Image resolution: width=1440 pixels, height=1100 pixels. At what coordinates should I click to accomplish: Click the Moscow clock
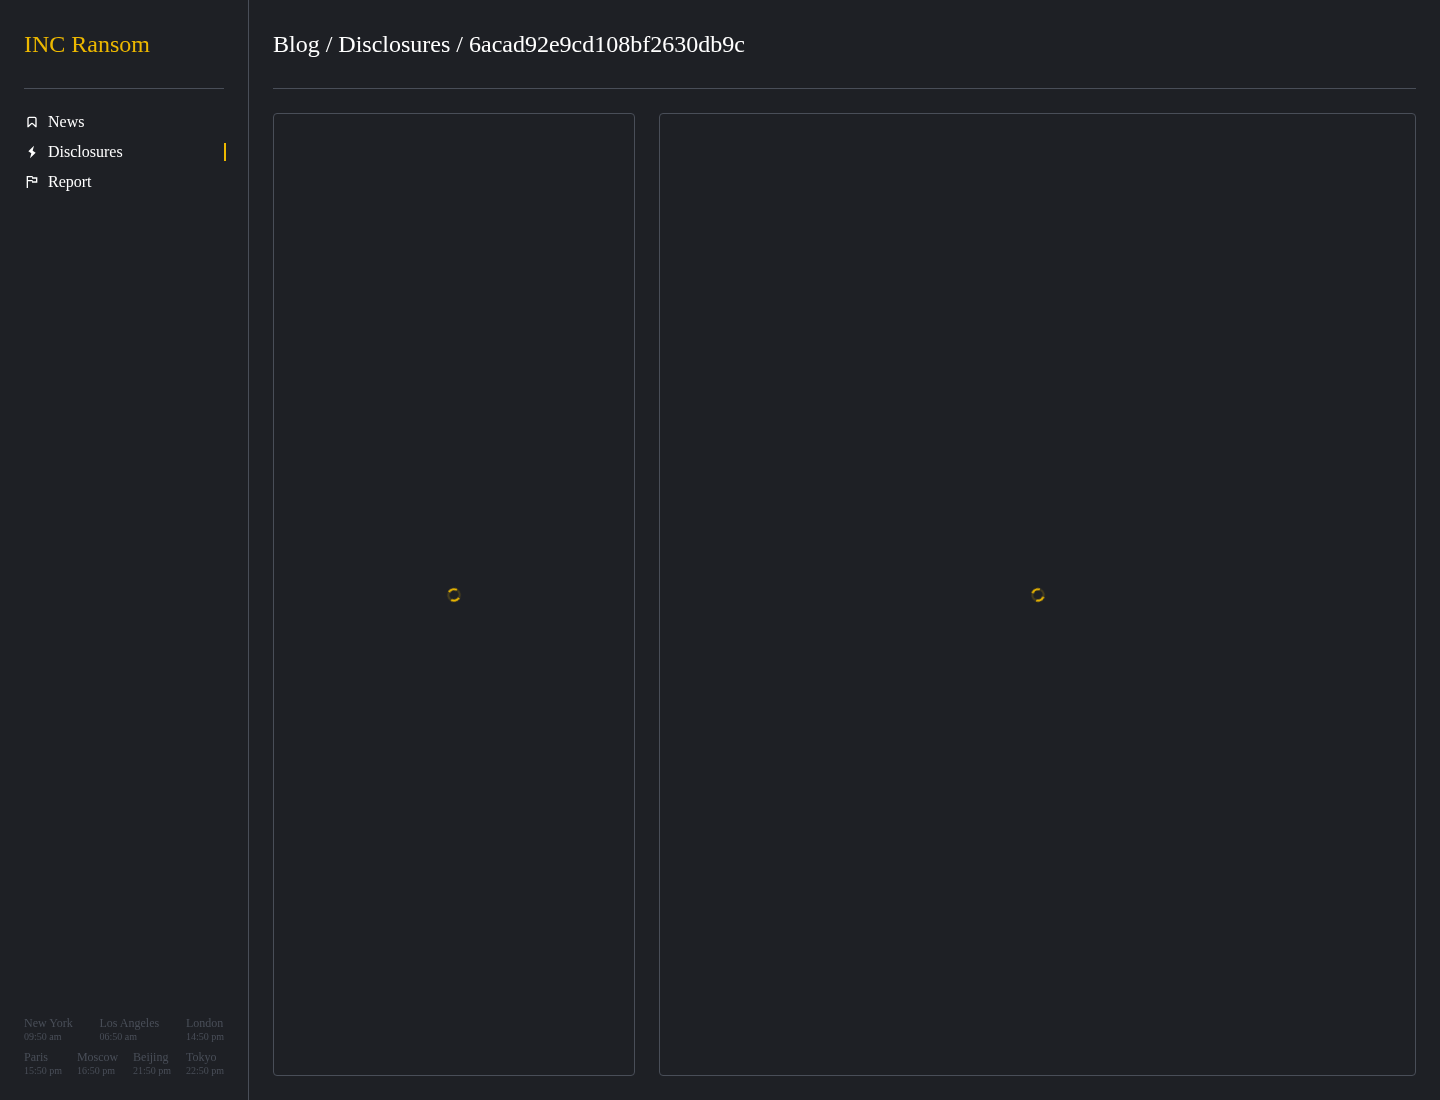click(x=97, y=1063)
